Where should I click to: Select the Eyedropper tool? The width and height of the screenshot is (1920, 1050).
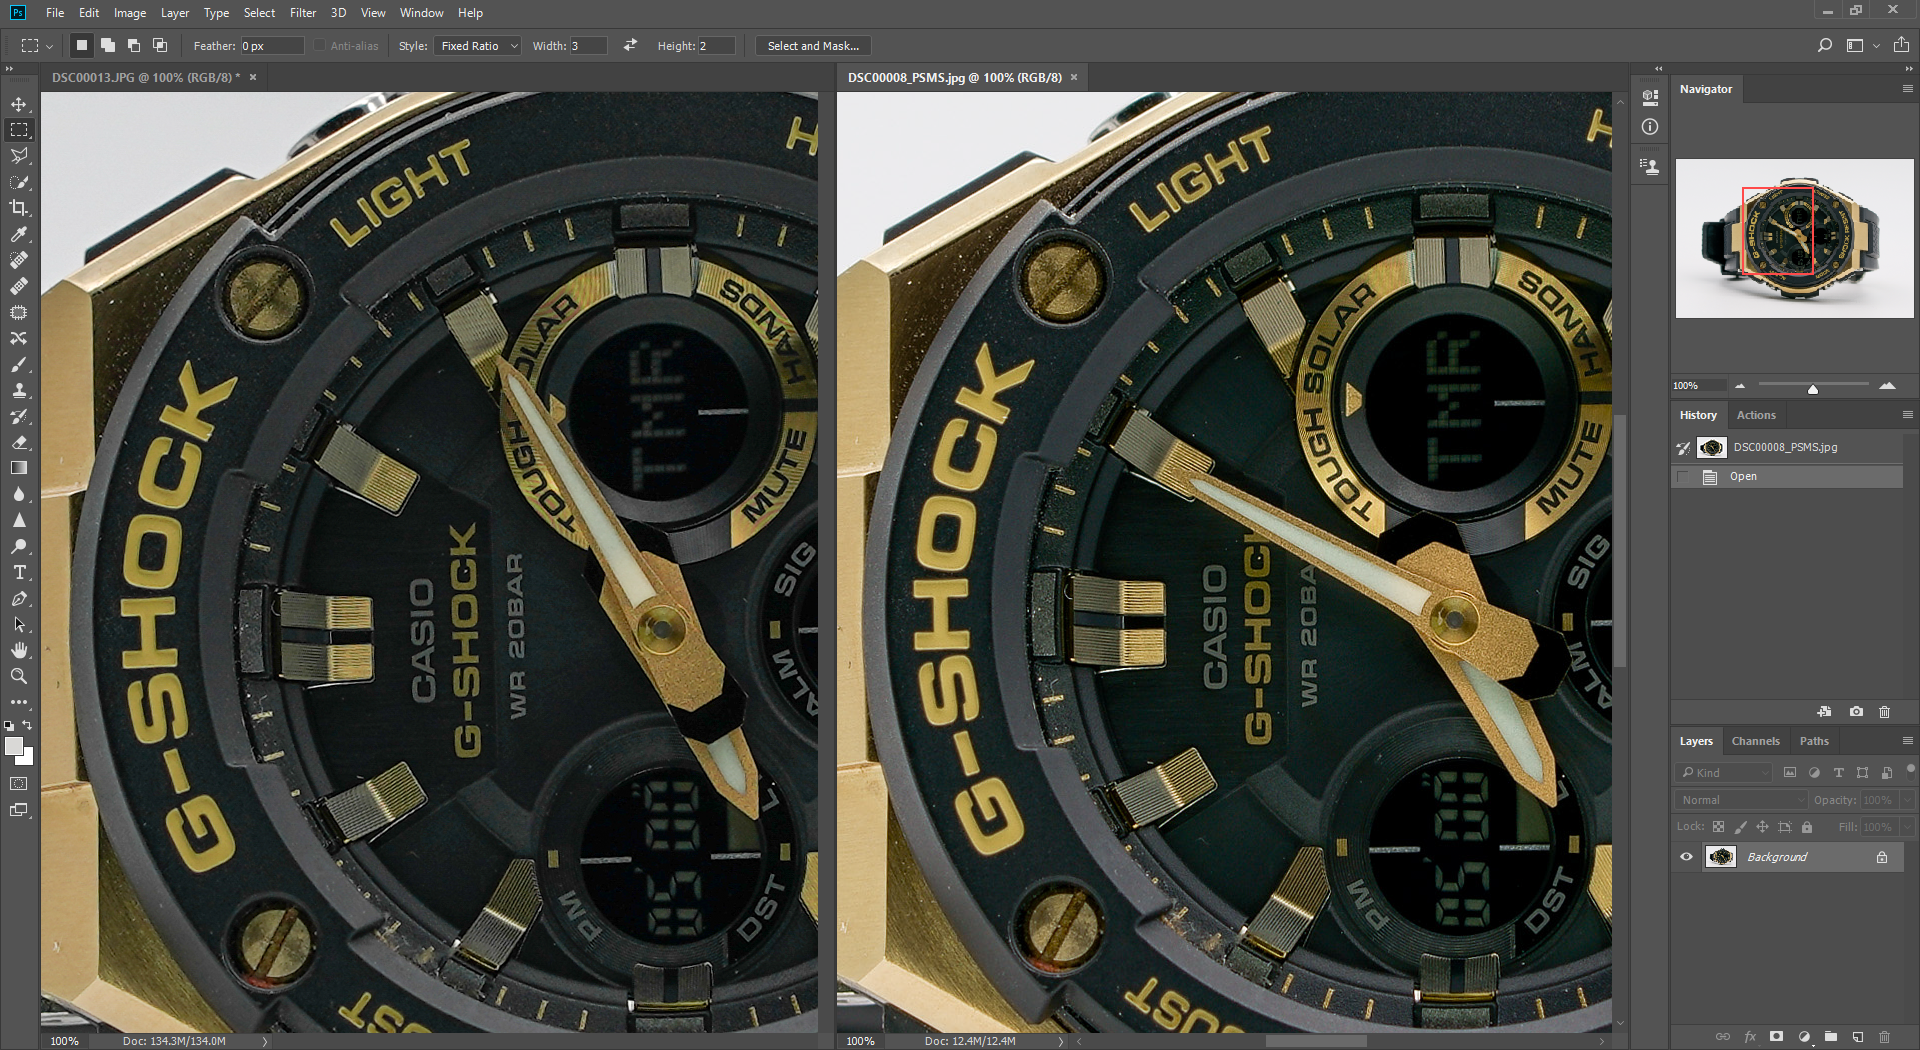pyautogui.click(x=19, y=234)
